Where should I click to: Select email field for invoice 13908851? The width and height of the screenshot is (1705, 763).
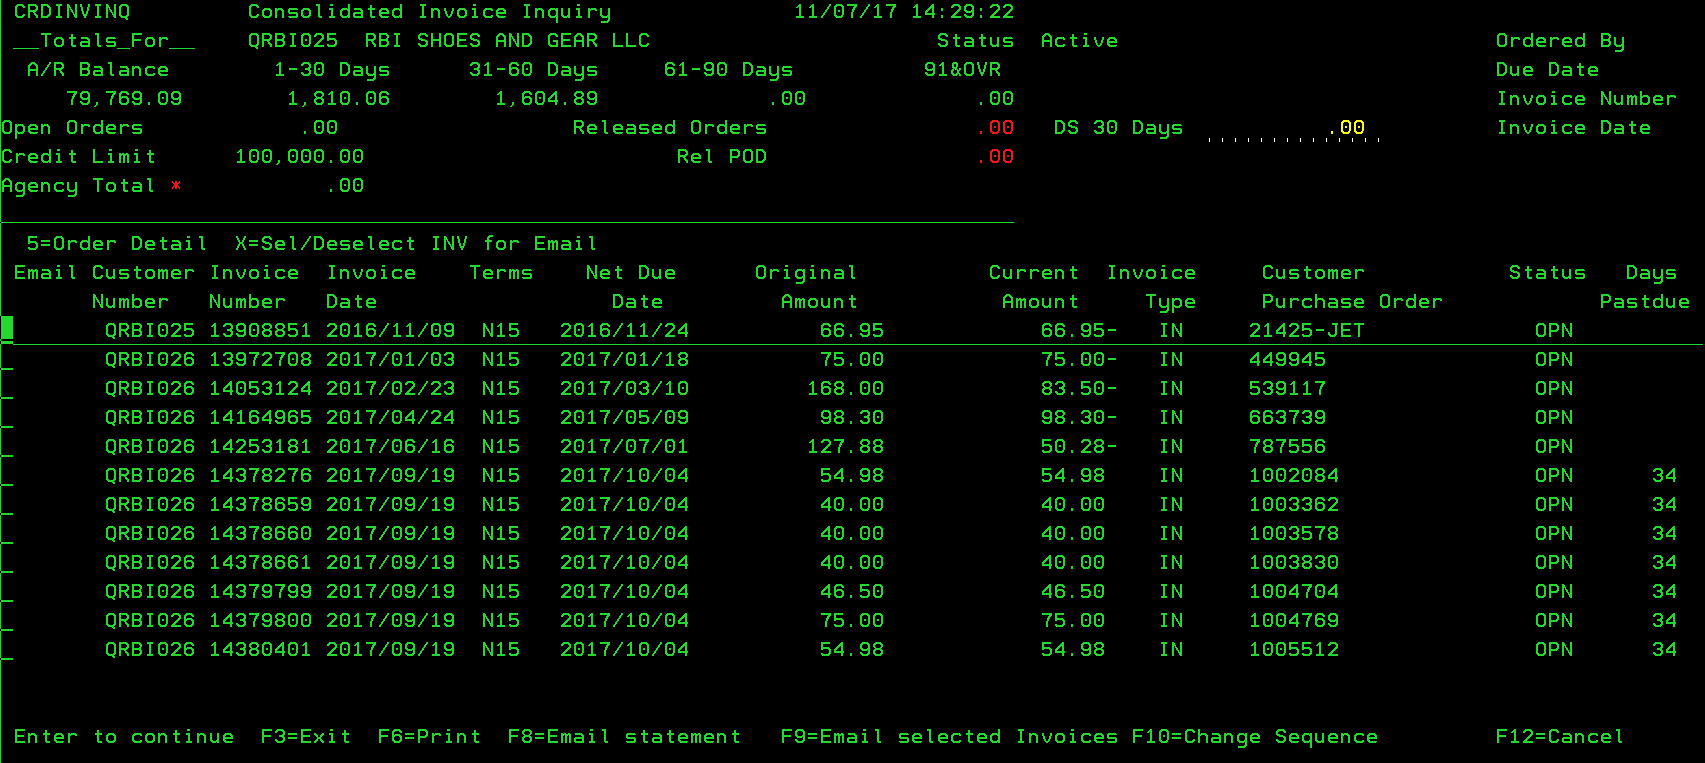[x=7, y=329]
